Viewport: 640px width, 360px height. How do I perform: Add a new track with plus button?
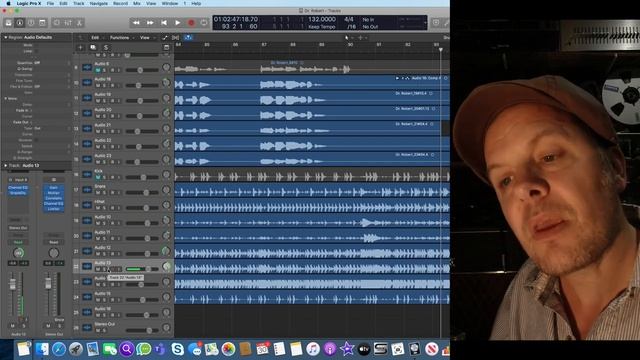pos(80,47)
